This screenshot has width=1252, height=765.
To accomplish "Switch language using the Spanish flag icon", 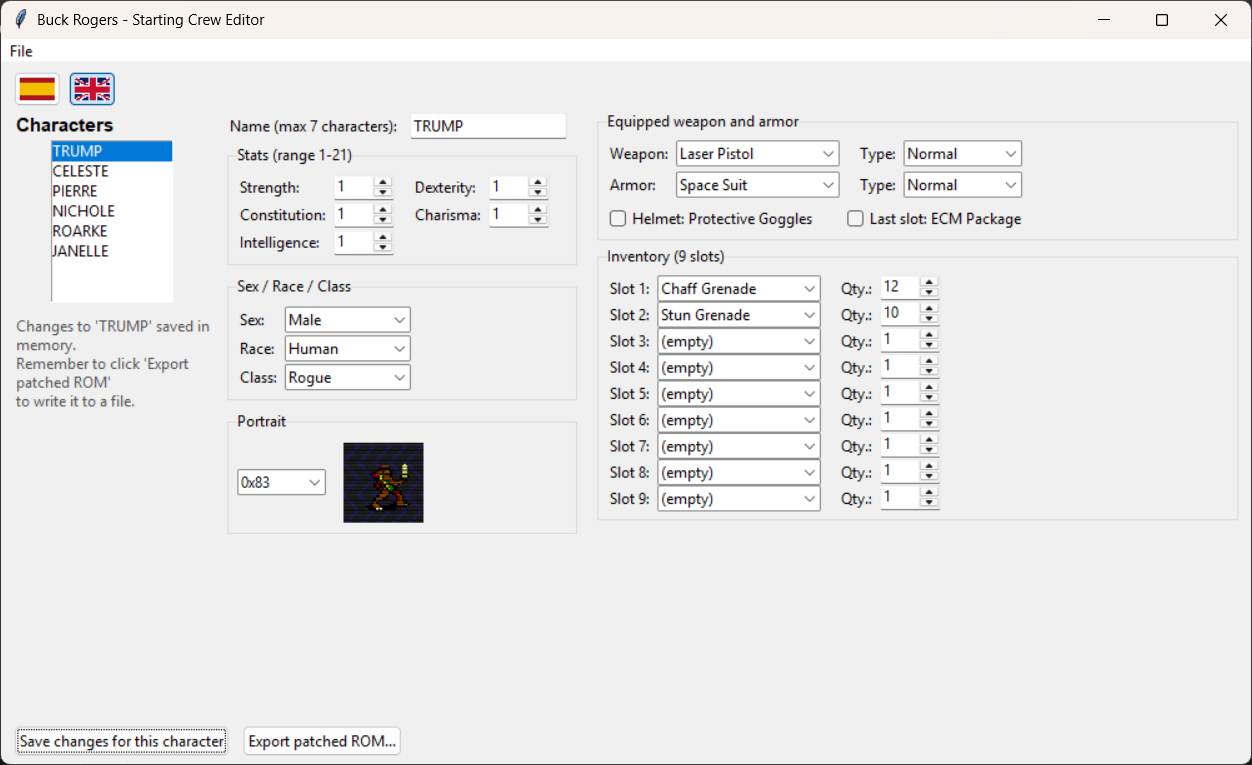I will pos(38,89).
